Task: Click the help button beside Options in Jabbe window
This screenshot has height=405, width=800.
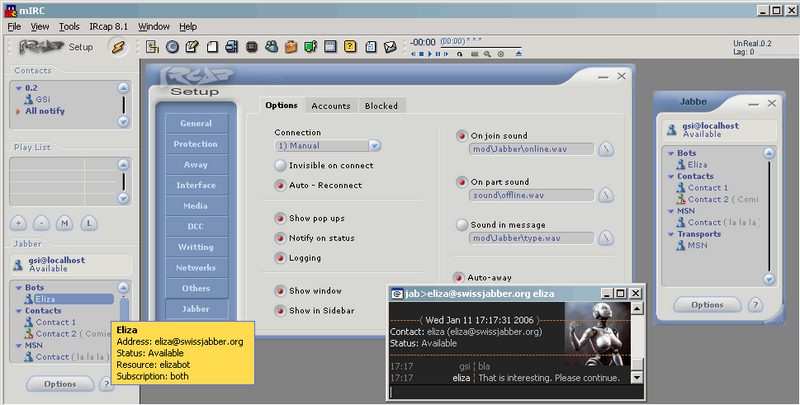Action: 756,304
